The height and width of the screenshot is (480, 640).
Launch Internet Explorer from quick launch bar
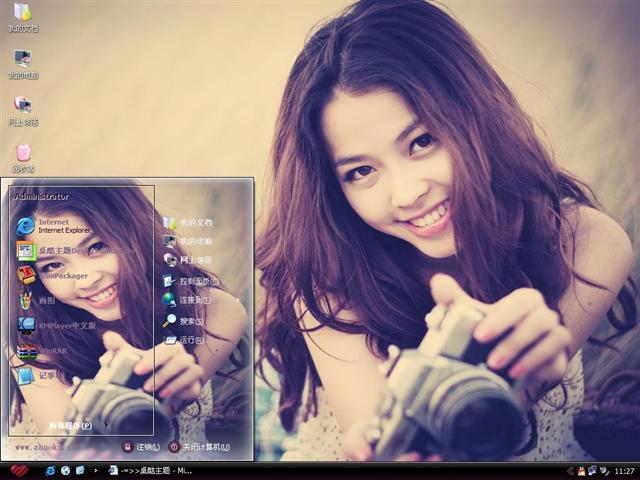point(50,471)
